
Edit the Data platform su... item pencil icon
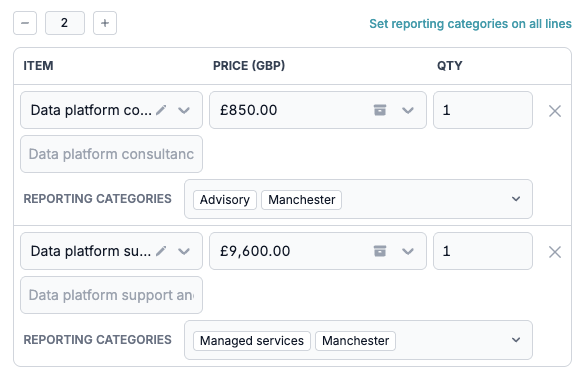(161, 251)
